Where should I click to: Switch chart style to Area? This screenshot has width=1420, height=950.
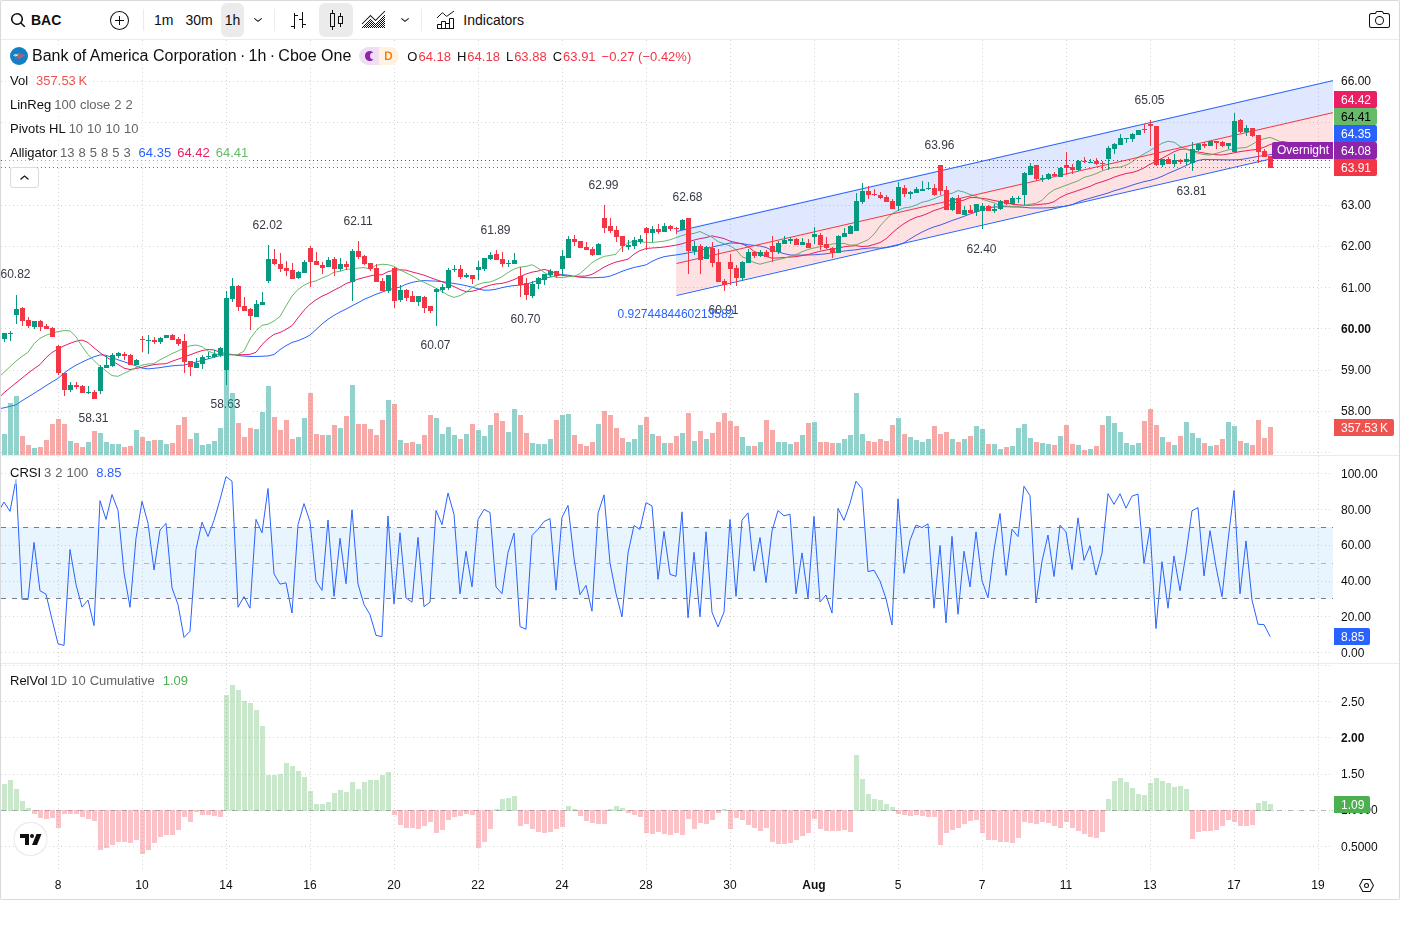click(374, 20)
